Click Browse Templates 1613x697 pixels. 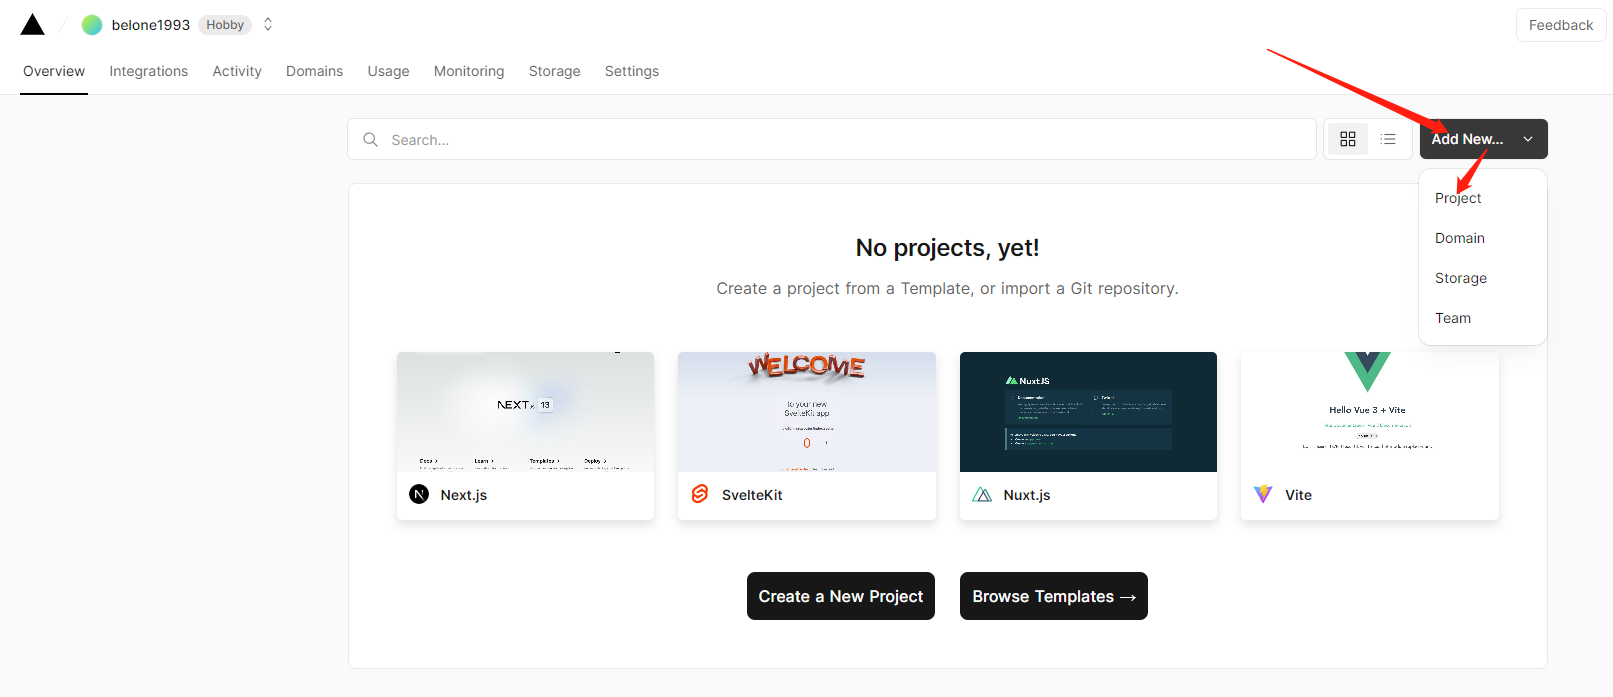coord(1054,596)
